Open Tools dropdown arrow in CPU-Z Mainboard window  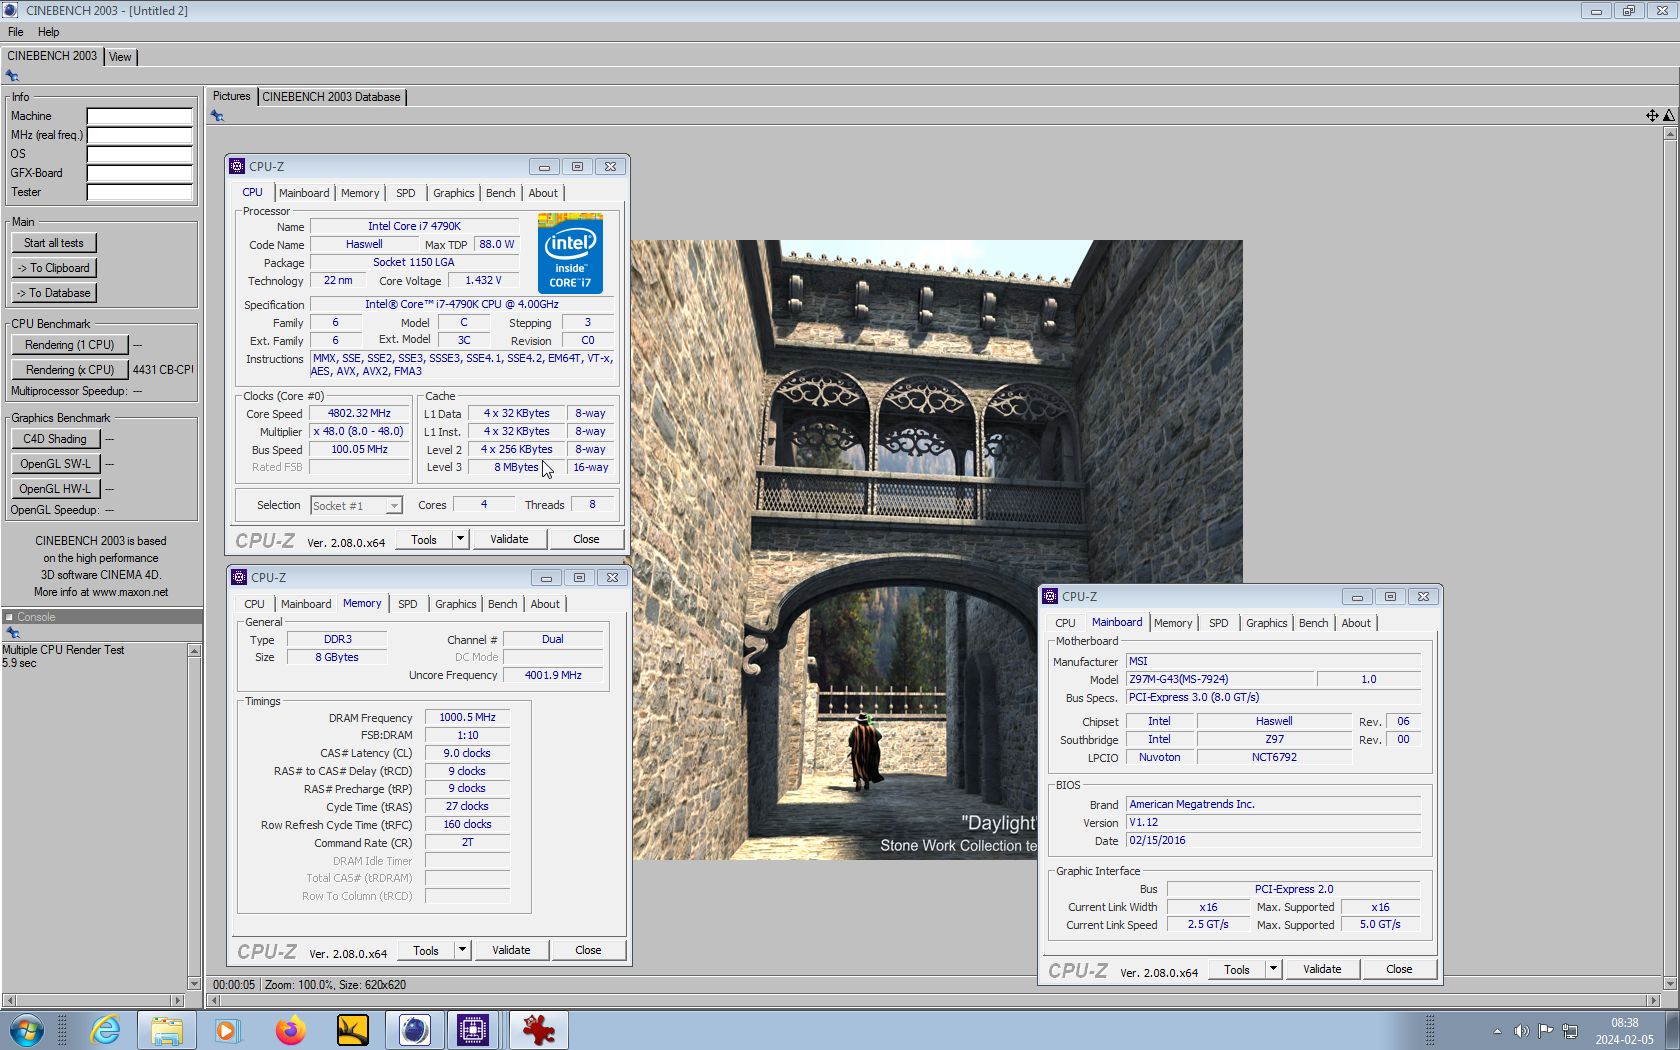(x=1273, y=969)
